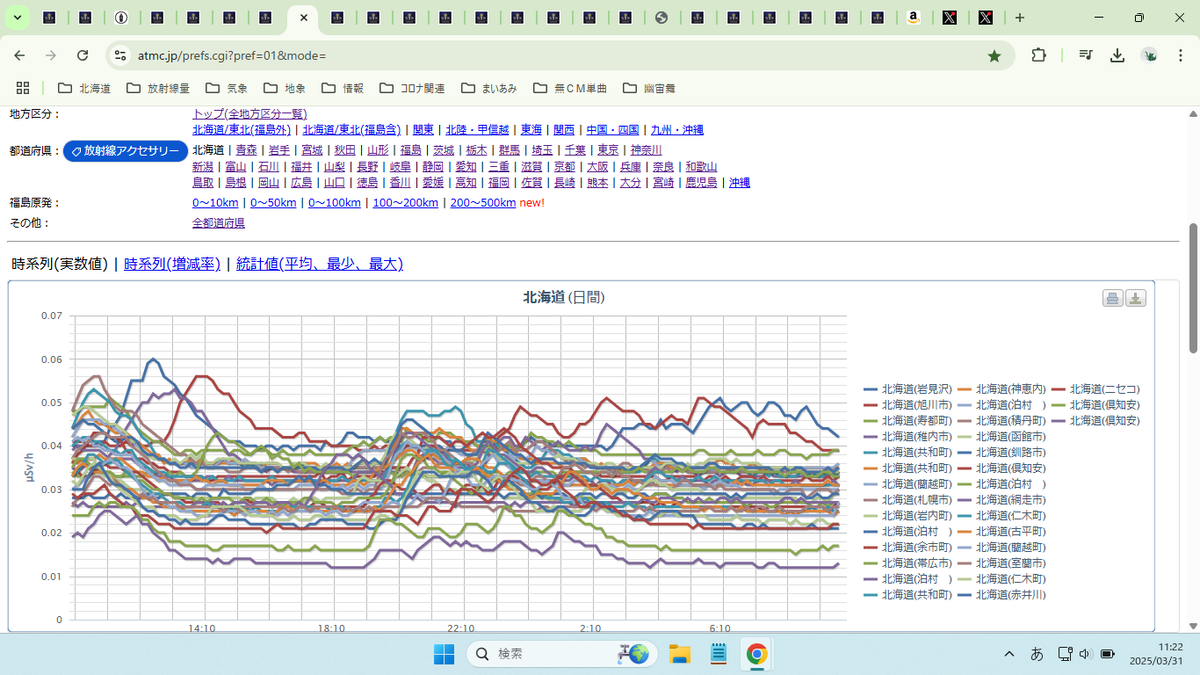Reload the page
1200x675 pixels.
(83, 56)
